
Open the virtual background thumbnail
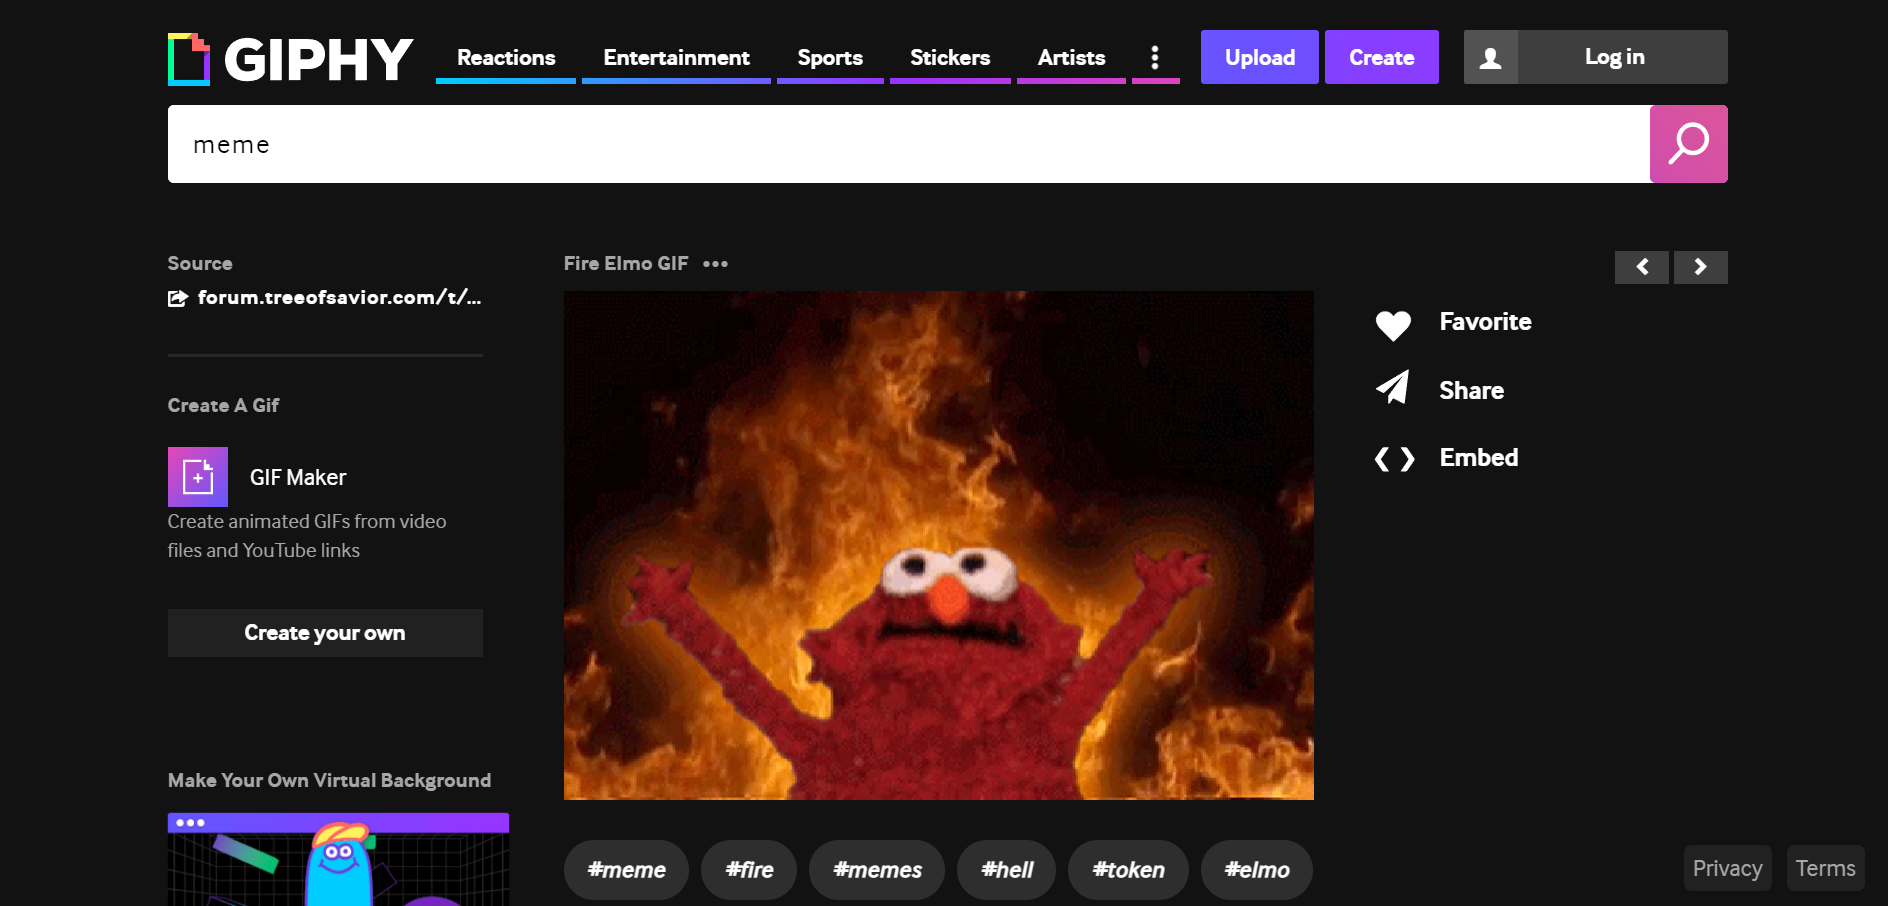tap(338, 860)
